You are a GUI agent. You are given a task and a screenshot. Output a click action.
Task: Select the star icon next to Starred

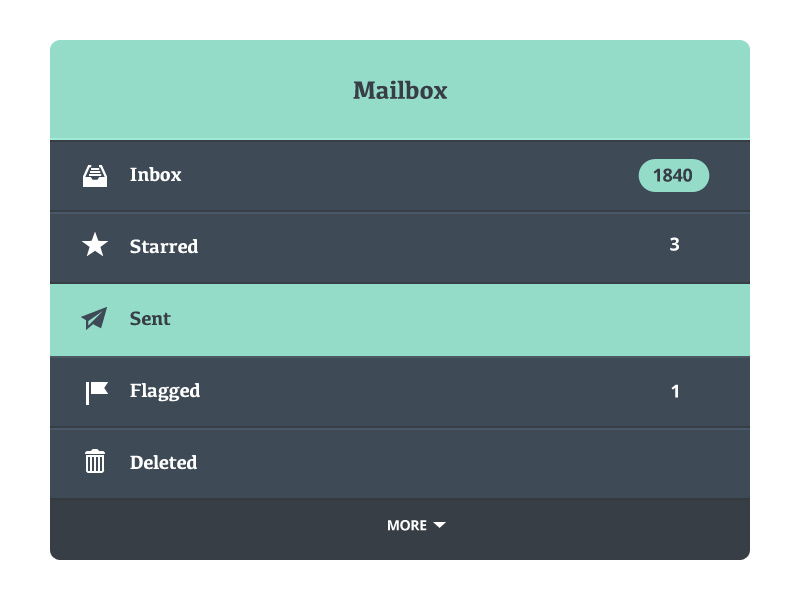click(x=95, y=246)
